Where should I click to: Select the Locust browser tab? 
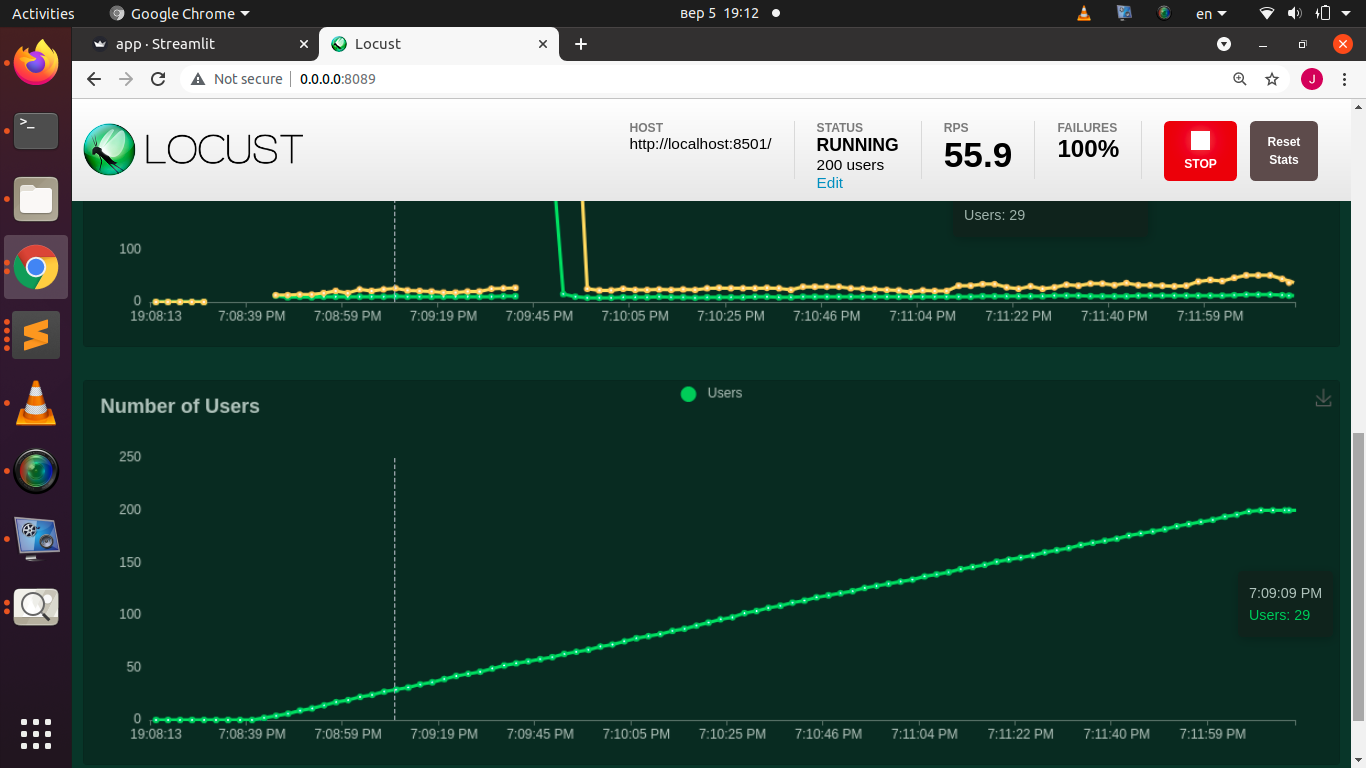(430, 44)
